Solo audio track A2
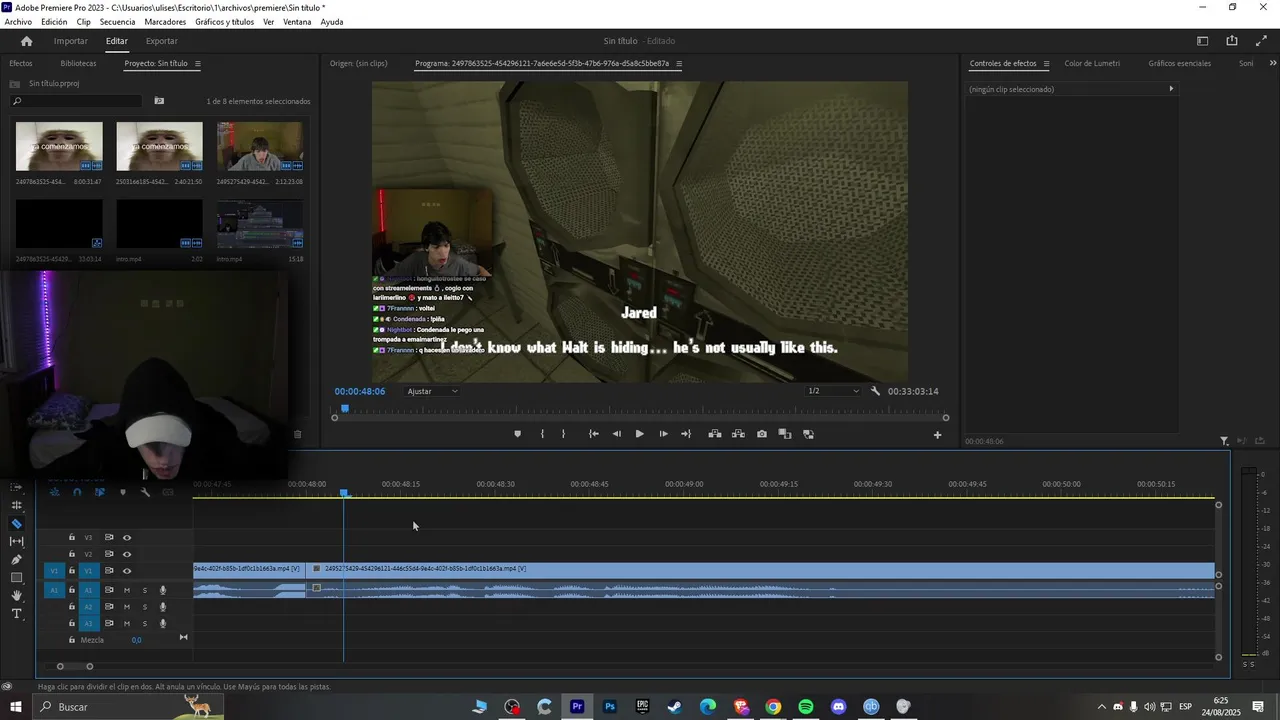Viewport: 1280px width, 720px height. (144, 607)
